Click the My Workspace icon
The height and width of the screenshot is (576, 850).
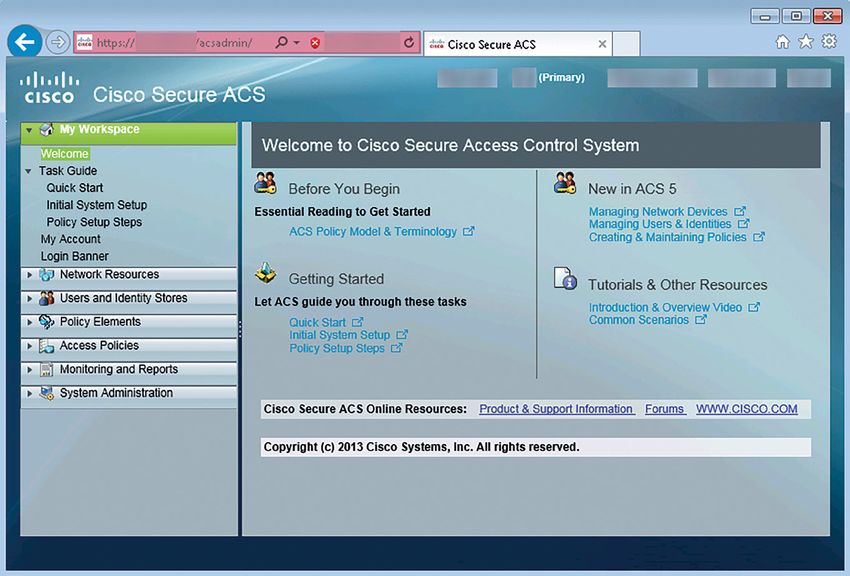point(47,130)
